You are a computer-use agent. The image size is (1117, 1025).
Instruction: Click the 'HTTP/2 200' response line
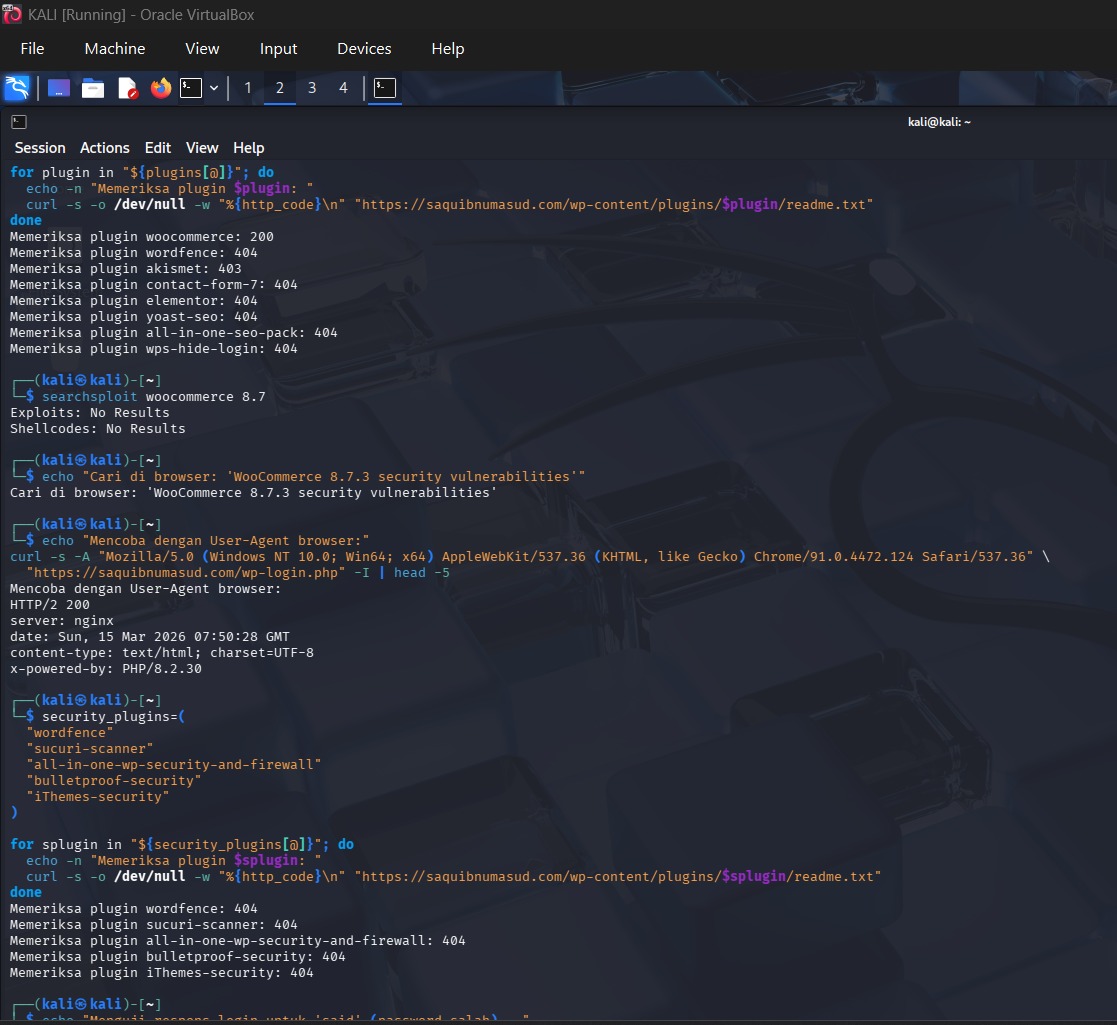click(50, 605)
